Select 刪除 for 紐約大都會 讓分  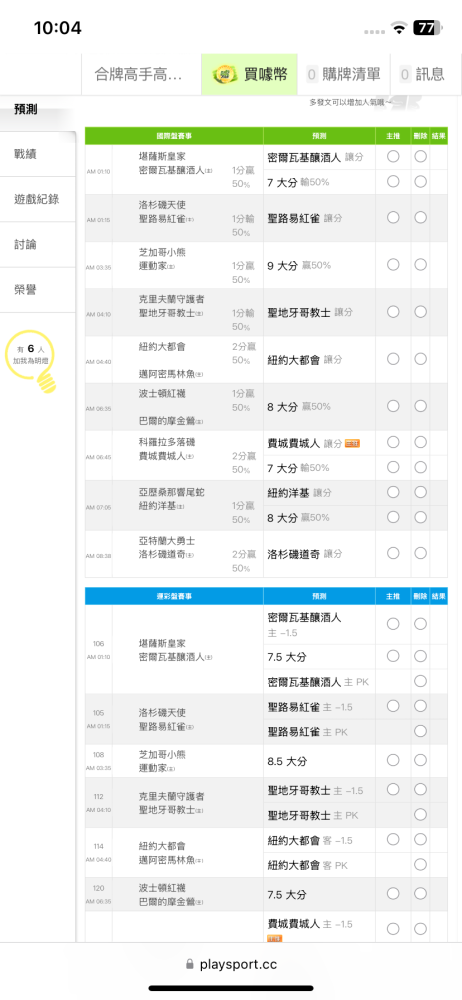[421, 358]
